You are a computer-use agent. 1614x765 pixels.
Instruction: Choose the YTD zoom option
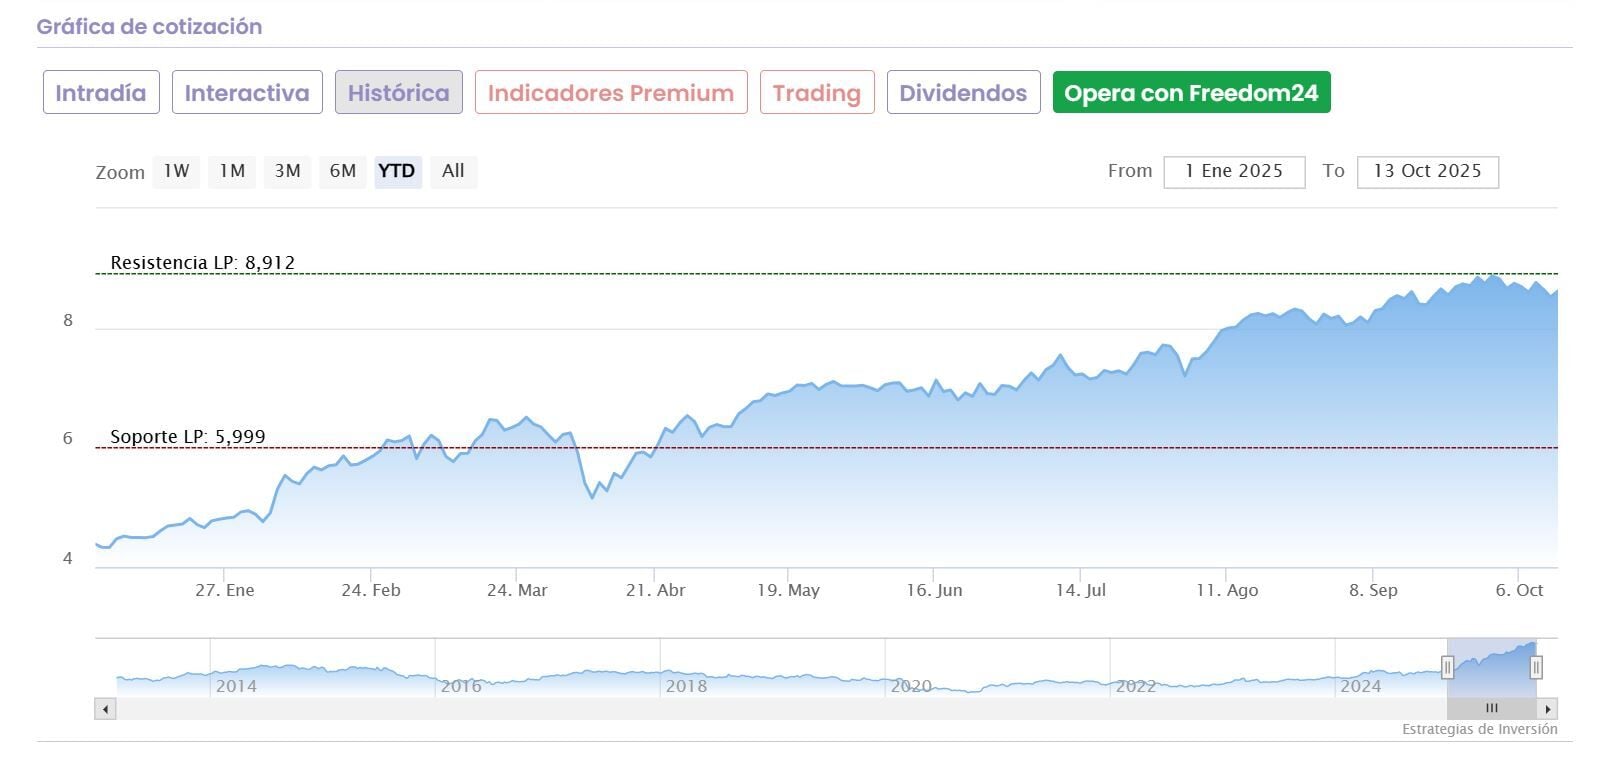pyautogui.click(x=397, y=171)
